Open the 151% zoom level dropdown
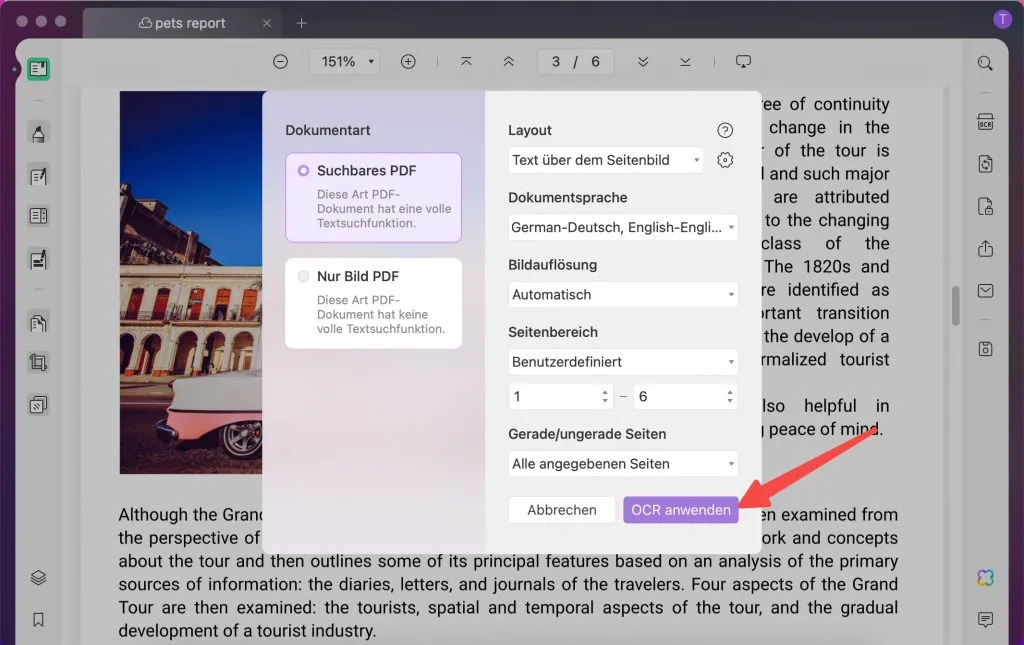 click(x=345, y=61)
